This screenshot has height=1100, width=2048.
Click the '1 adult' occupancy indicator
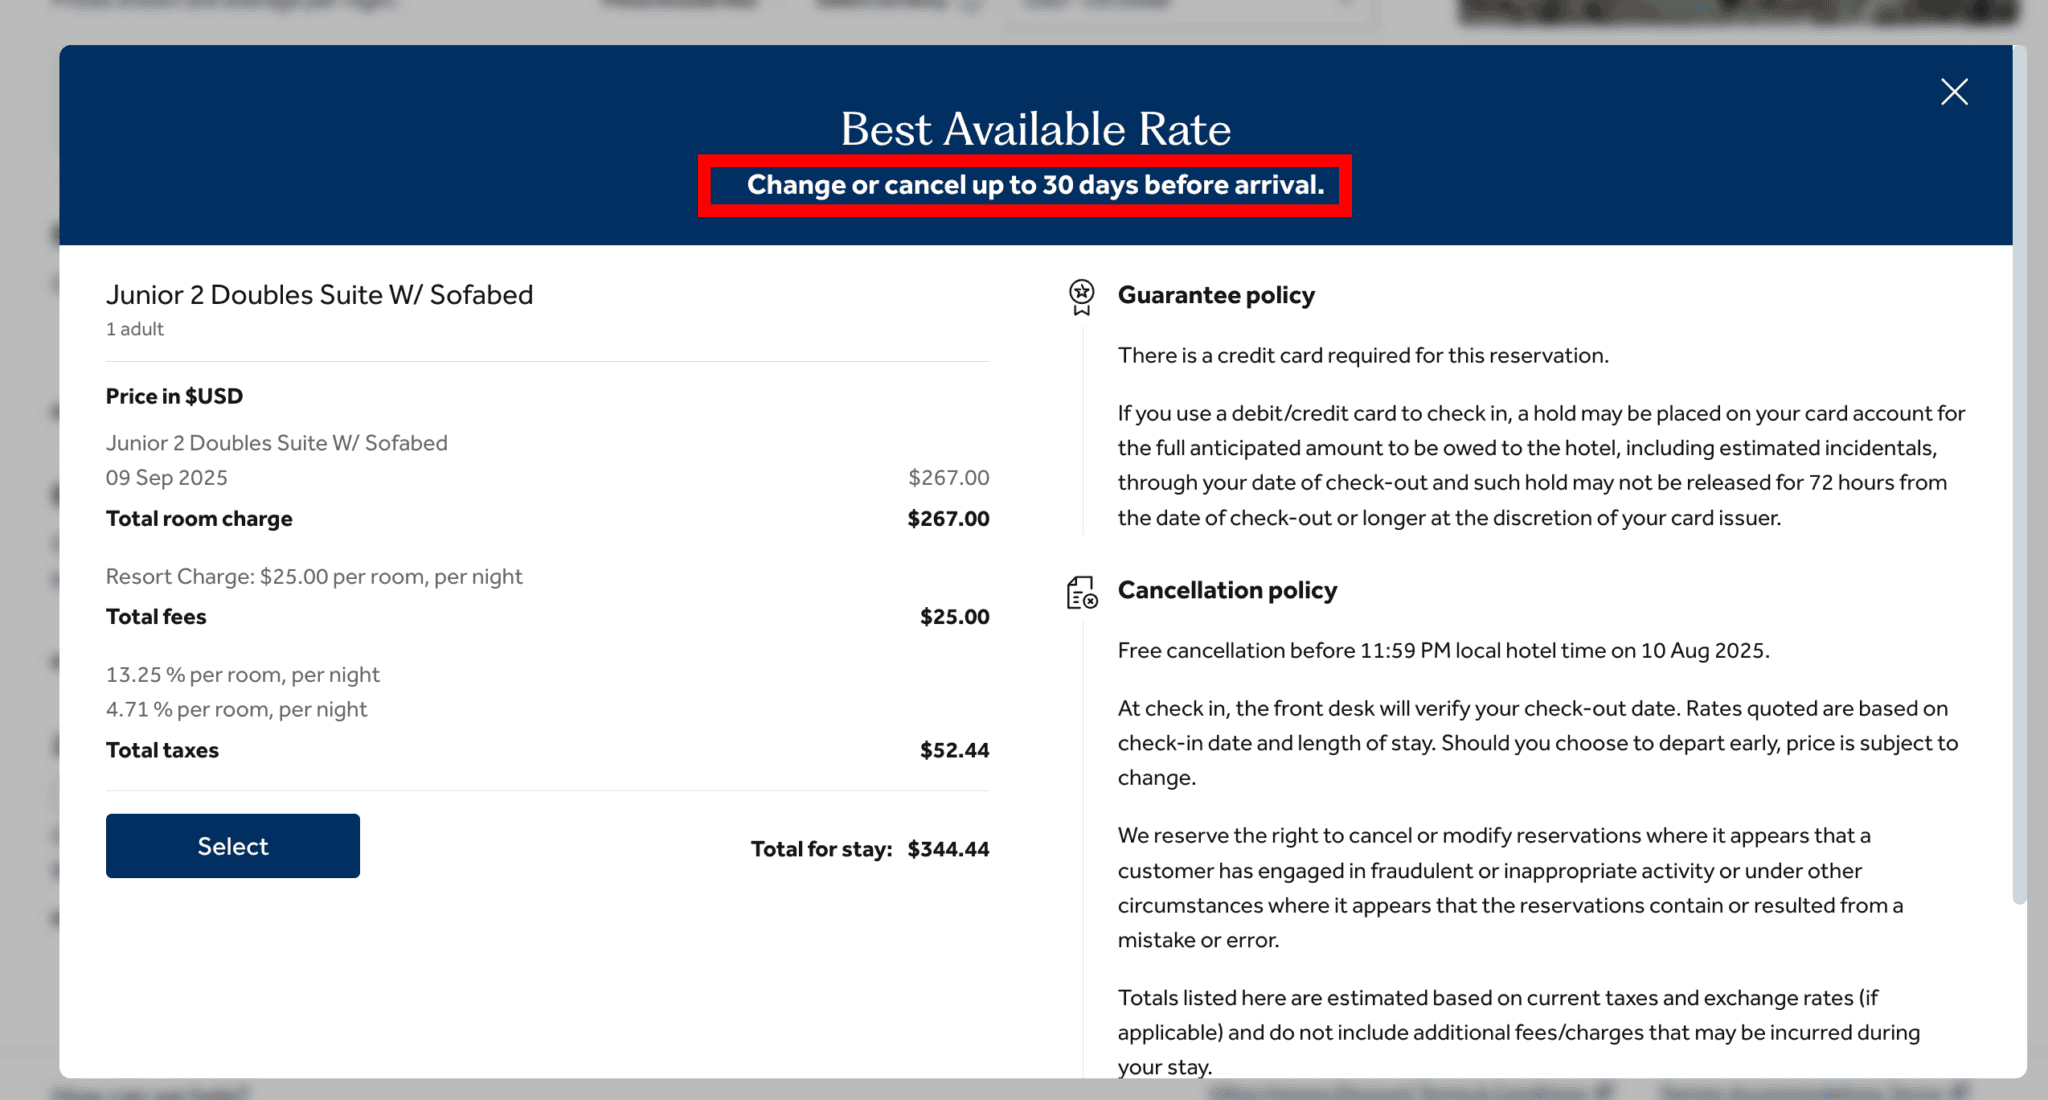coord(134,328)
